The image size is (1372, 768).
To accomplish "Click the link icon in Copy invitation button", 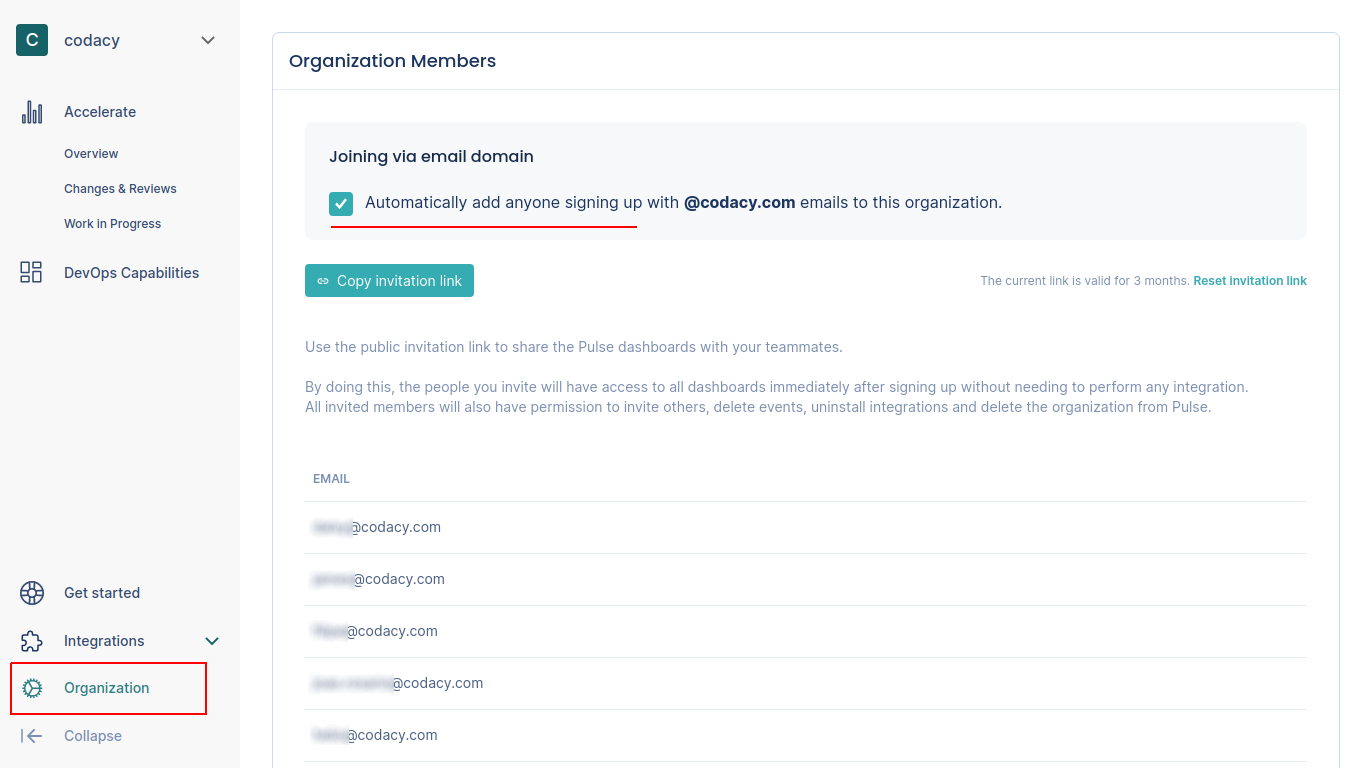I will coord(323,281).
